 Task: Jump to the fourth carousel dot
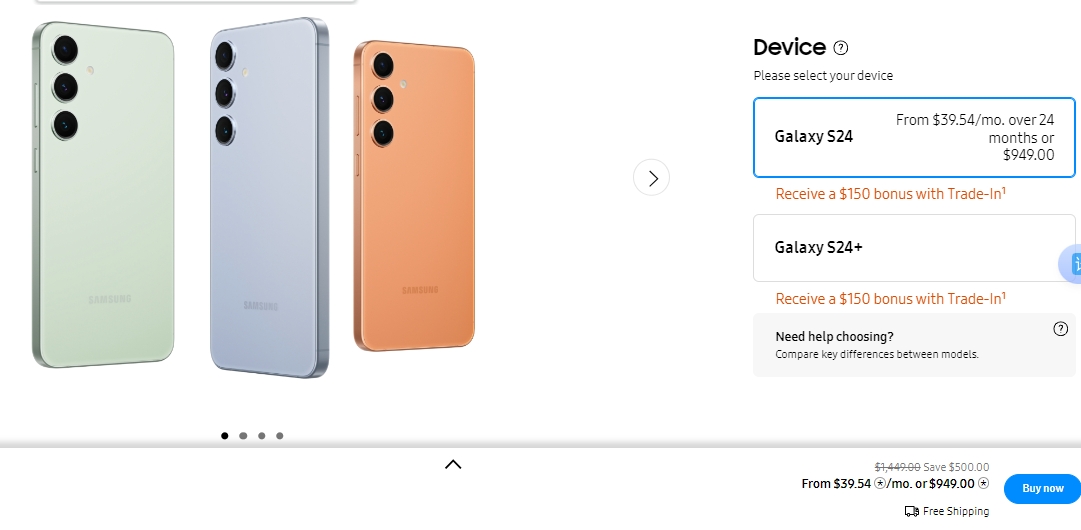click(279, 436)
